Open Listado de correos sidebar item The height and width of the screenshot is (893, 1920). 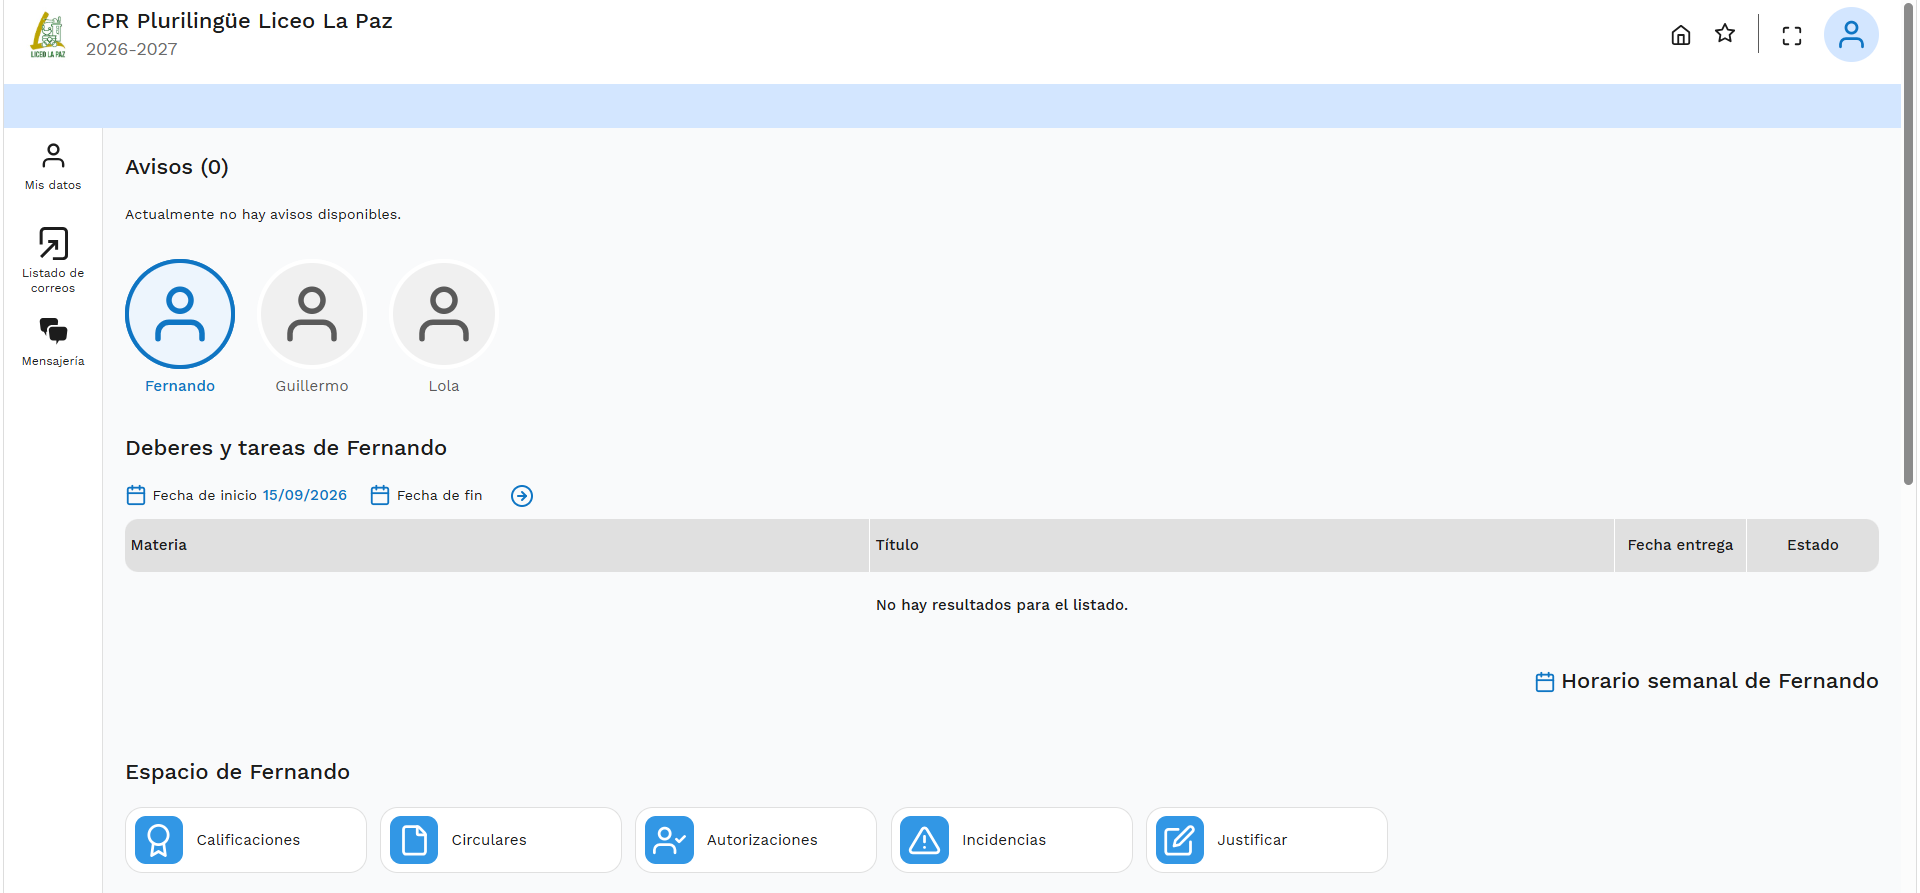click(x=53, y=260)
